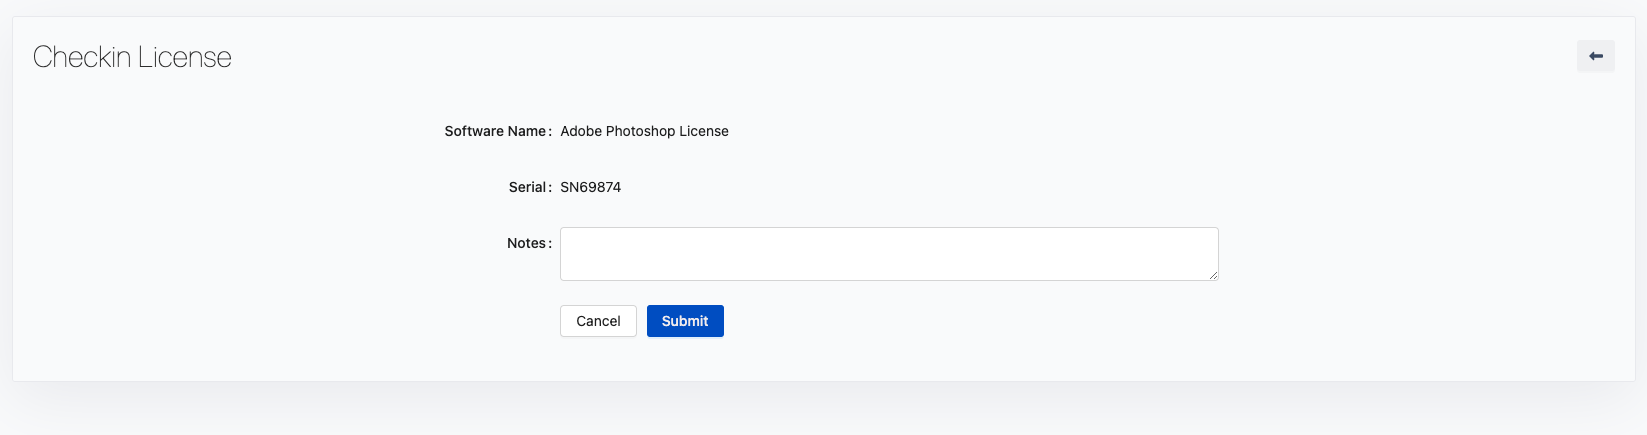Confirm checkin with the blue Submit button
Screen dimensions: 1647x435
click(685, 321)
